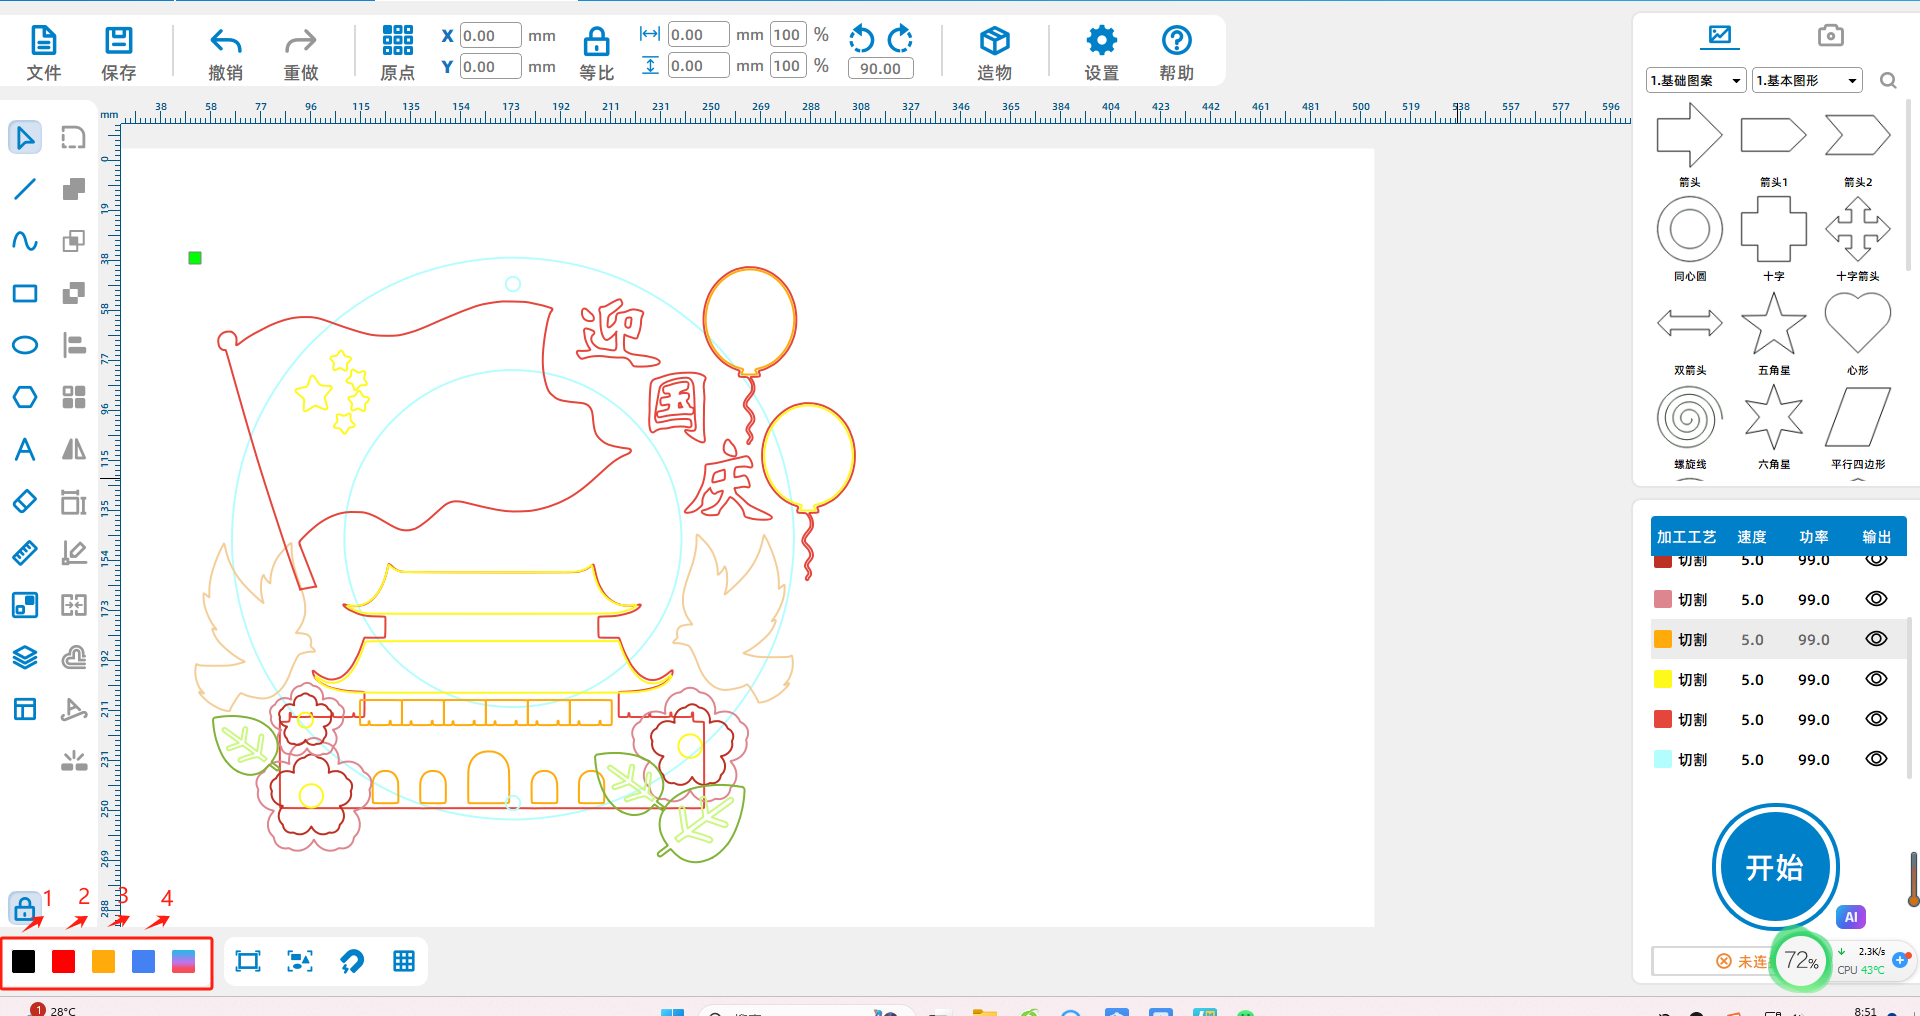Click the X position input field
Viewport: 1920px width, 1016px height.
click(490, 36)
